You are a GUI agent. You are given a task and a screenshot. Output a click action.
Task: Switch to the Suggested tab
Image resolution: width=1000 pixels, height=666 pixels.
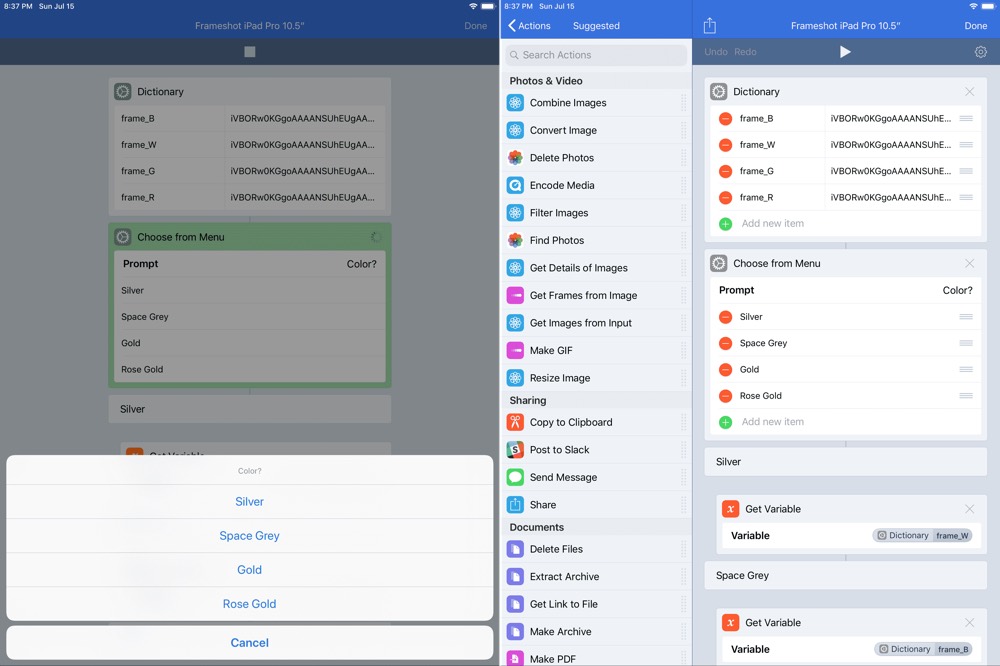(x=596, y=26)
